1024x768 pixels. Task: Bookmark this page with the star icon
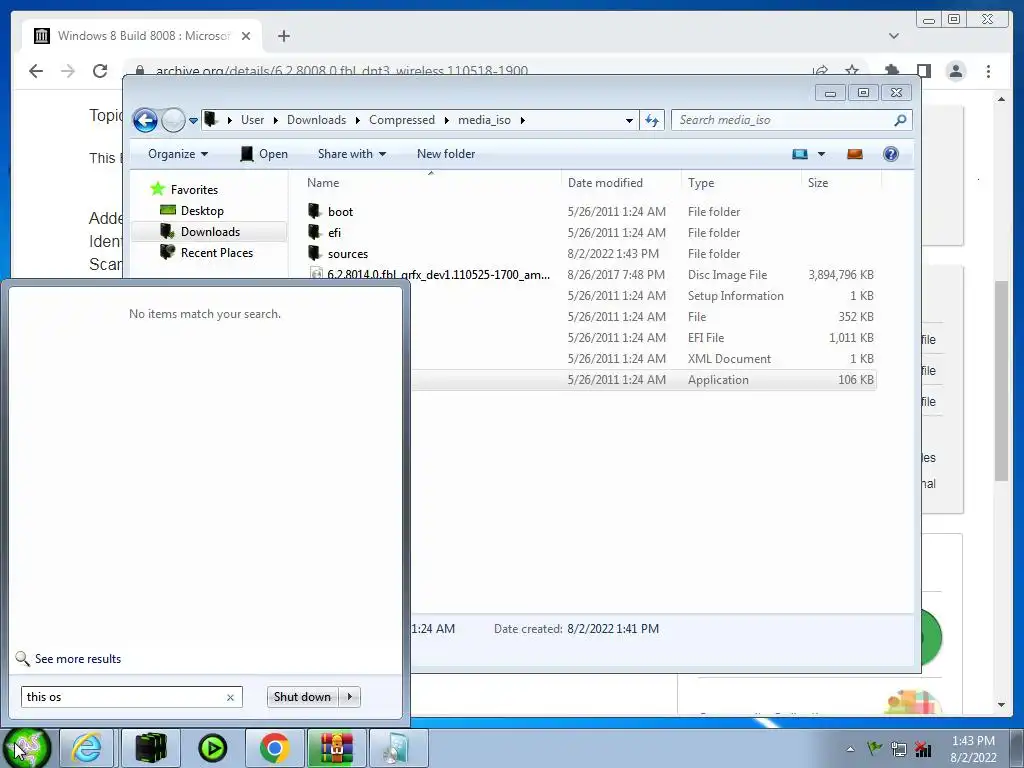852,70
